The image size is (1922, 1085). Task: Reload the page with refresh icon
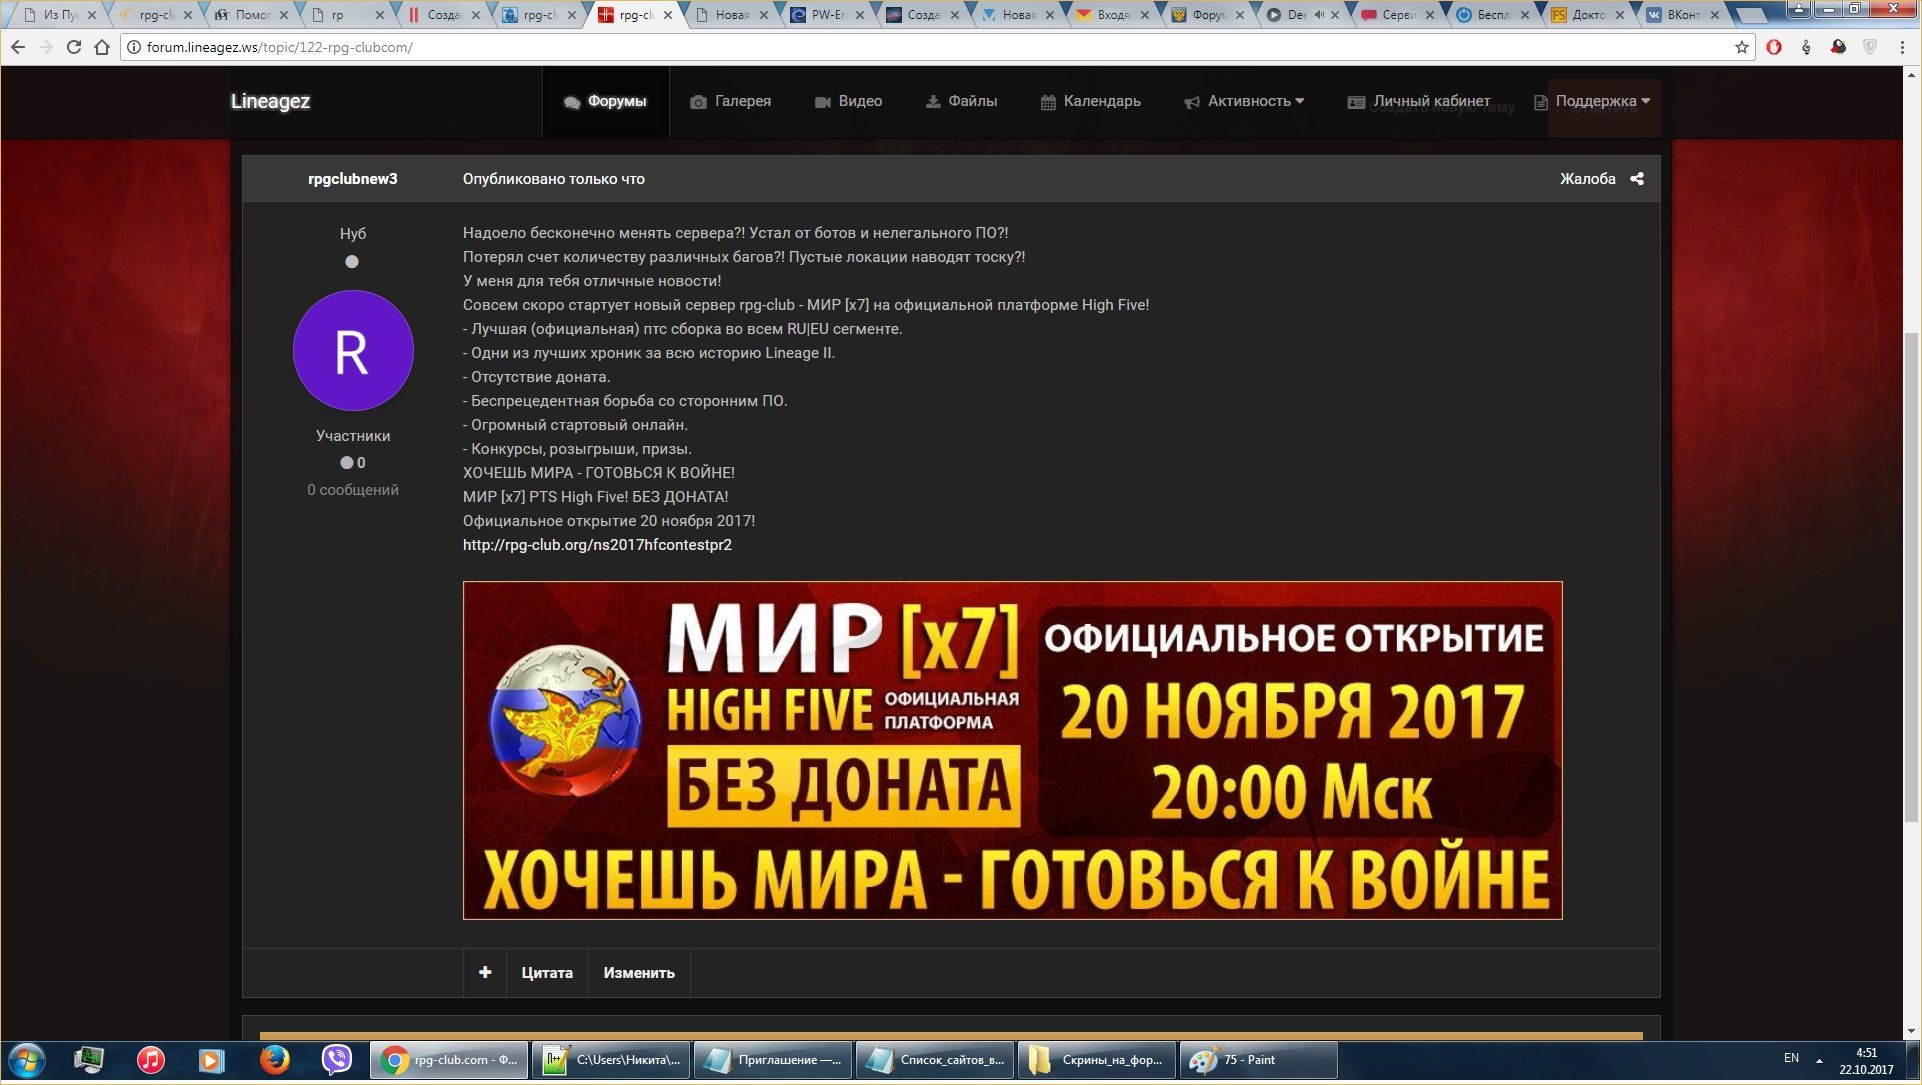point(73,47)
